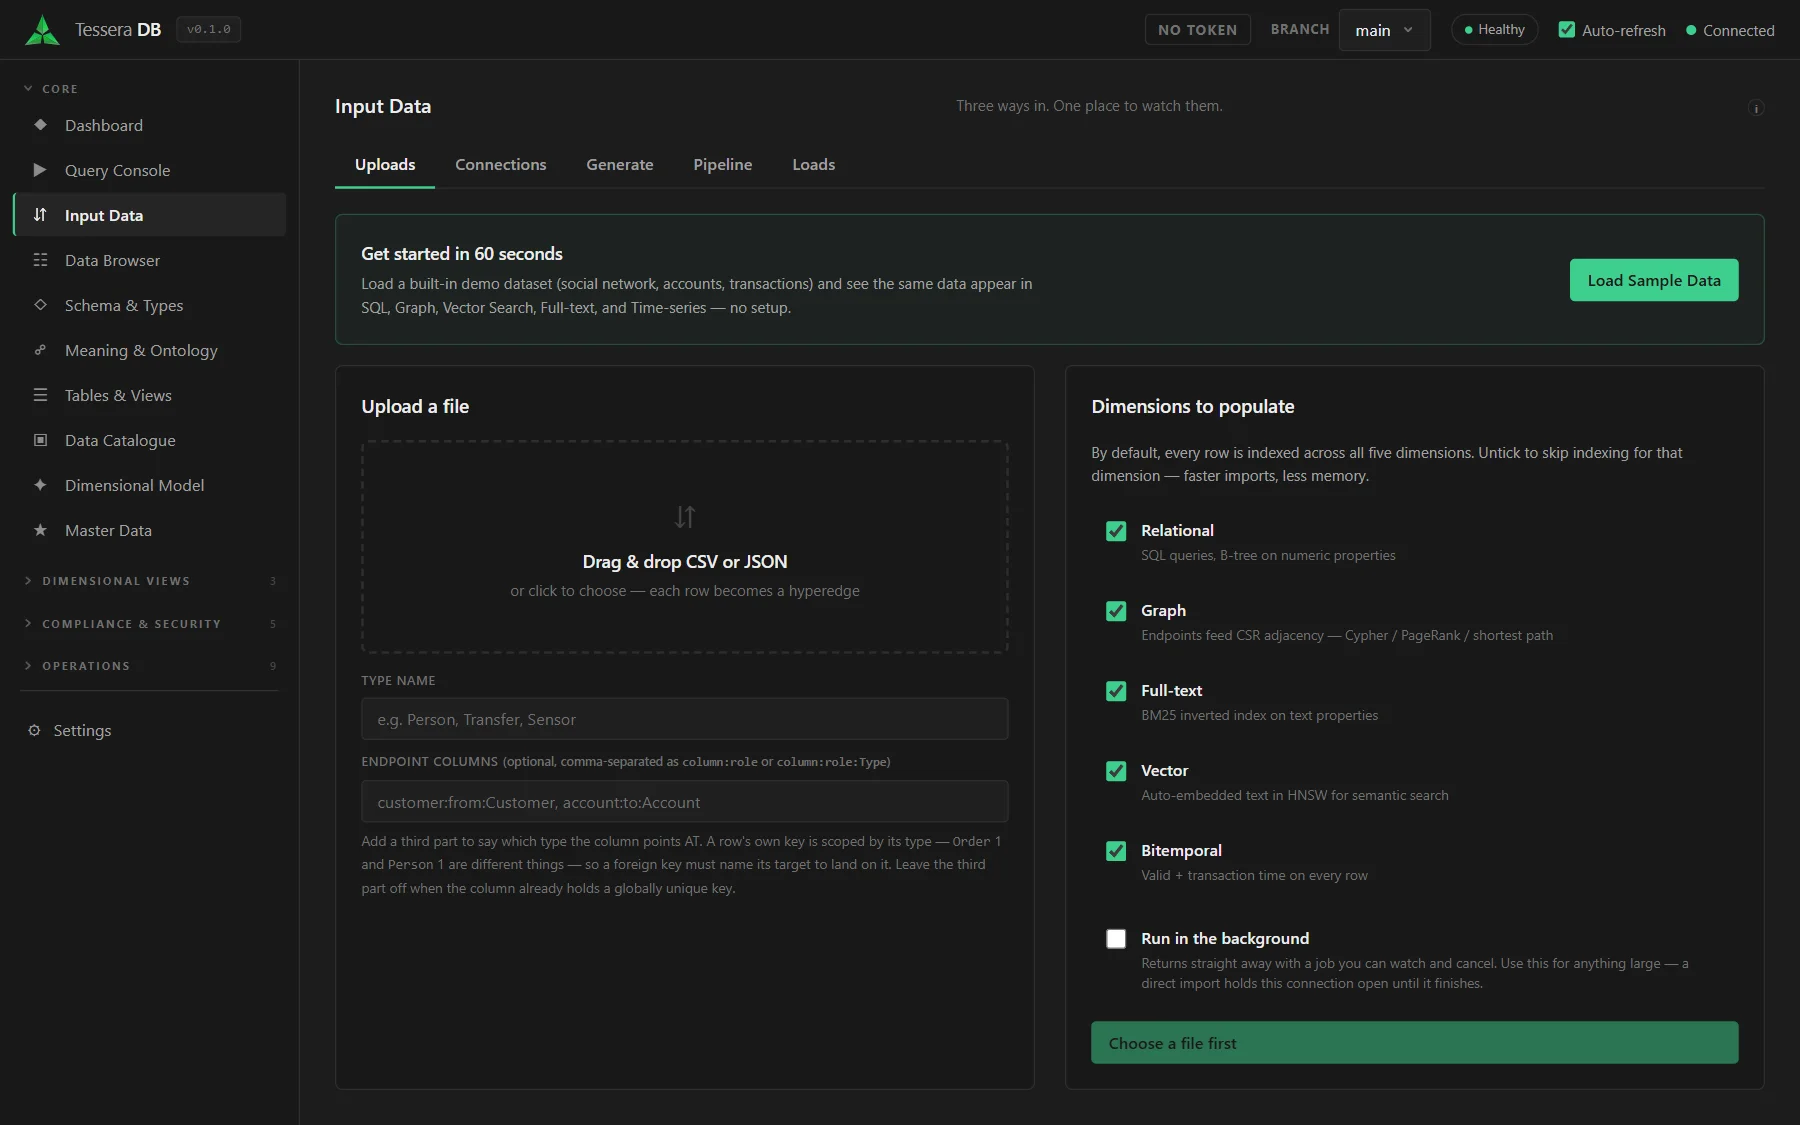
Task: Click the Dimensional Model sidebar label
Action: tap(134, 485)
